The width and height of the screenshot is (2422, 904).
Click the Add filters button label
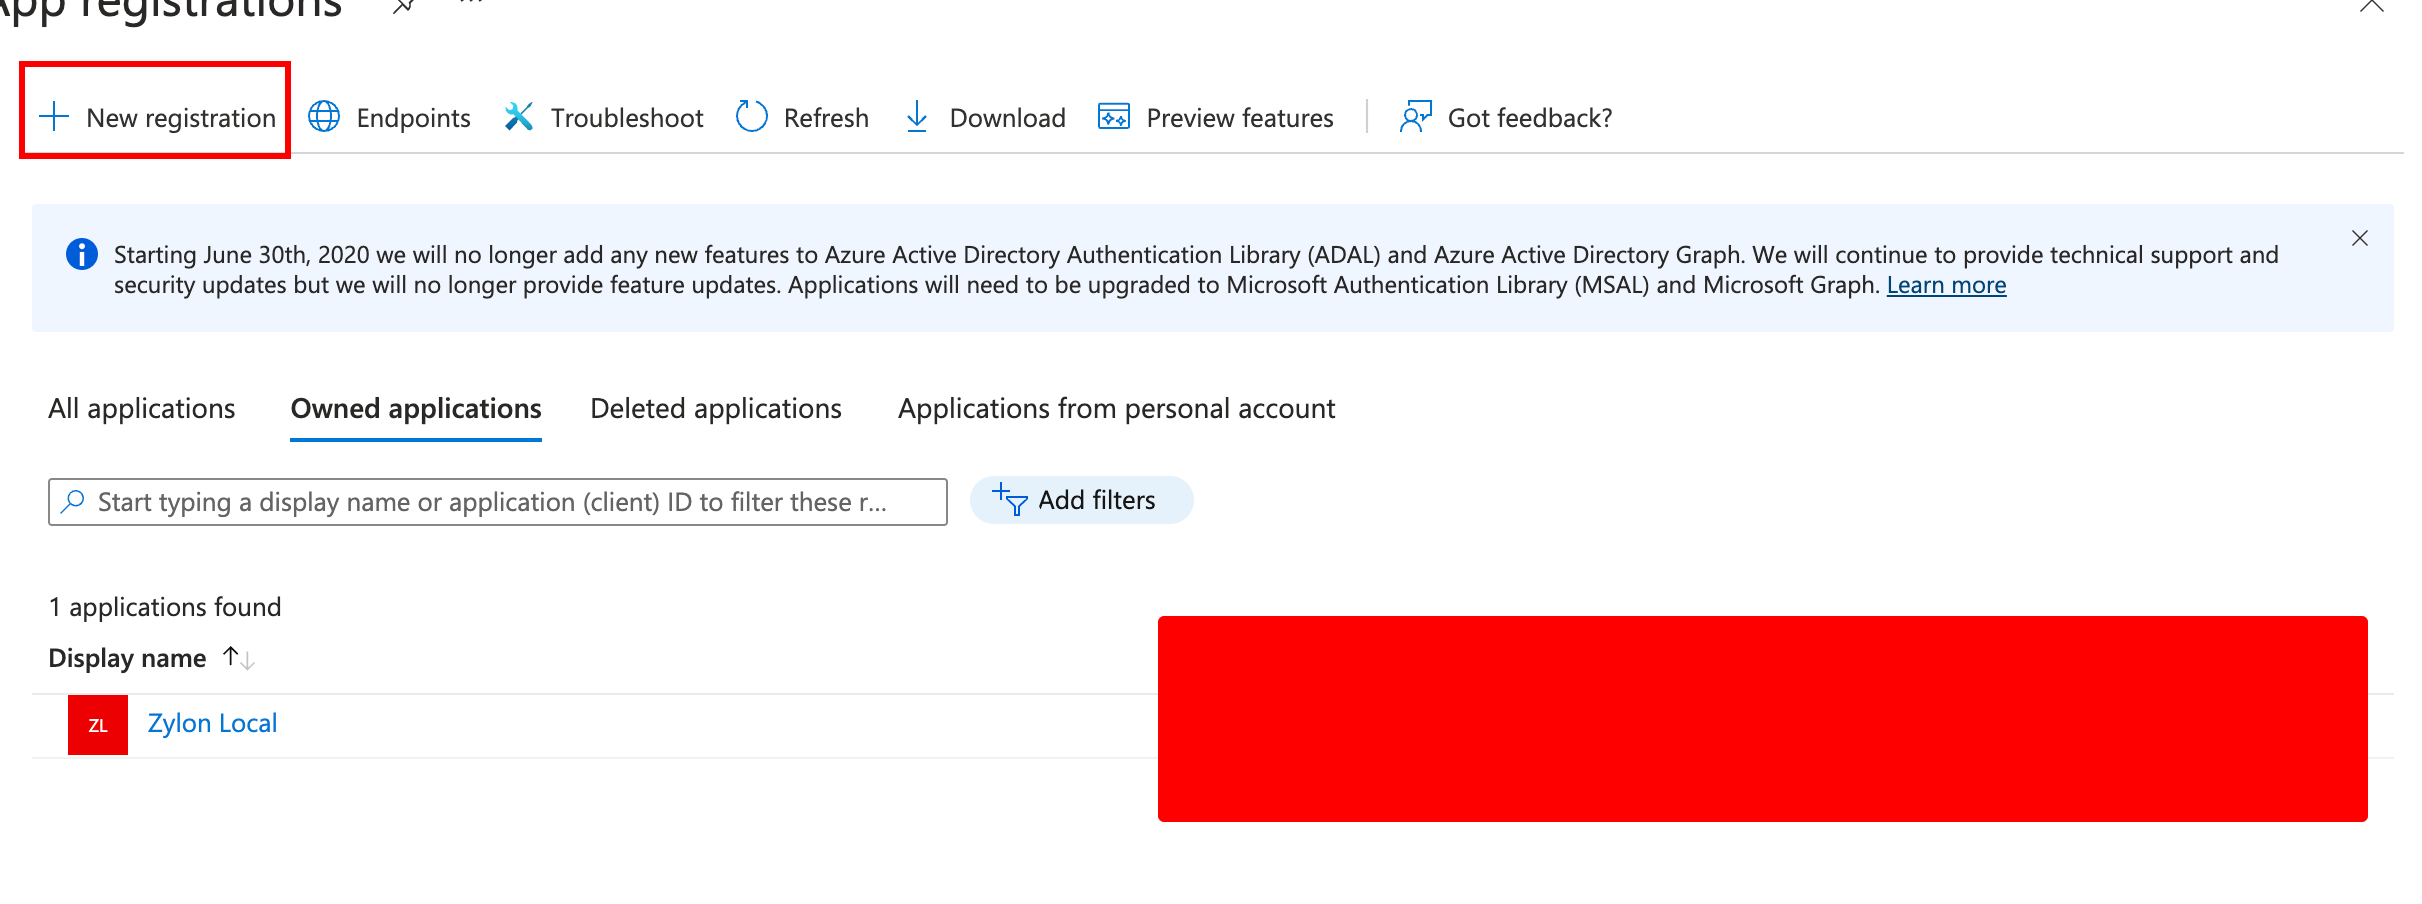(1097, 500)
